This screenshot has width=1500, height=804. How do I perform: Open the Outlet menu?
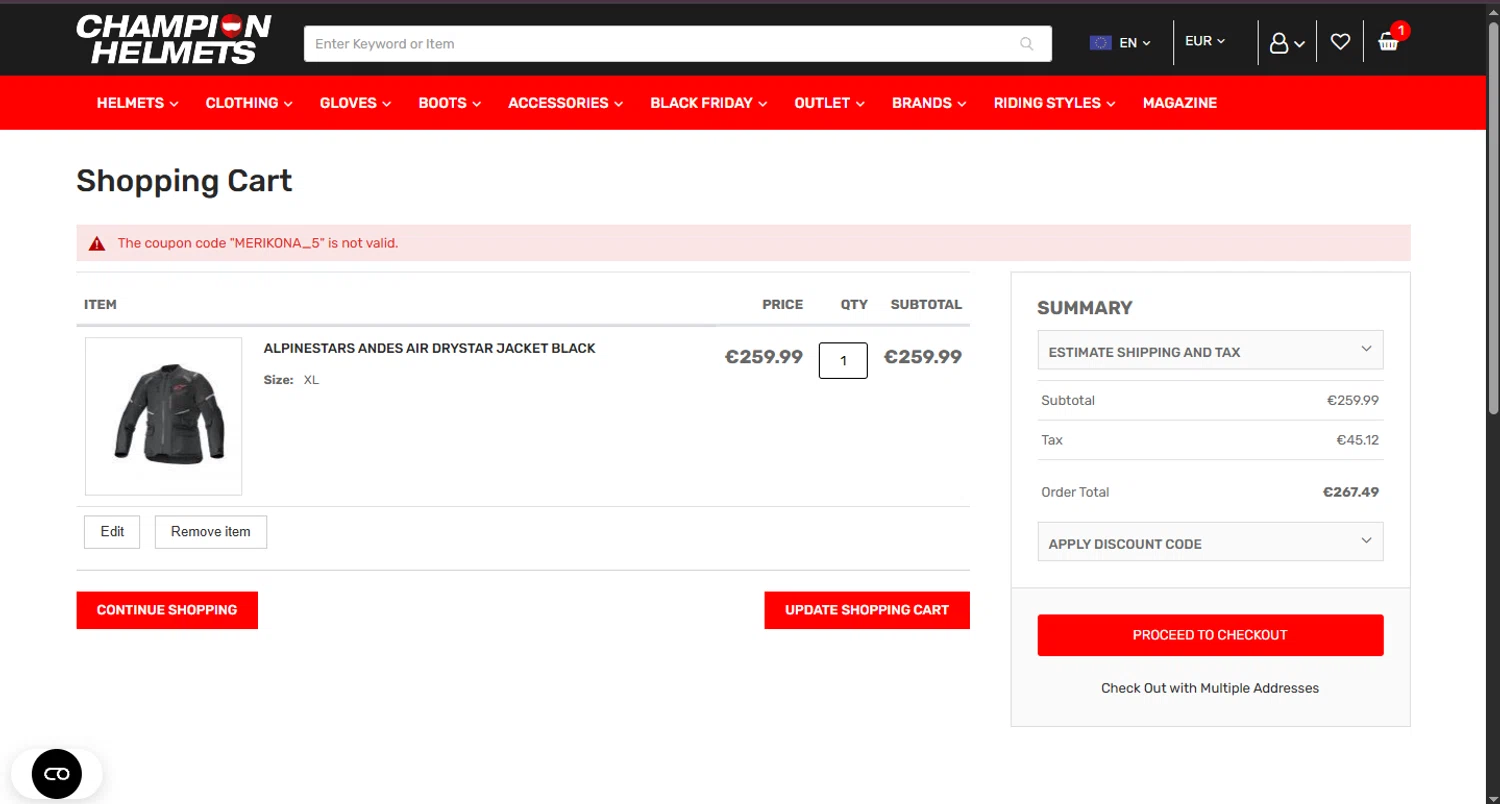click(x=829, y=103)
